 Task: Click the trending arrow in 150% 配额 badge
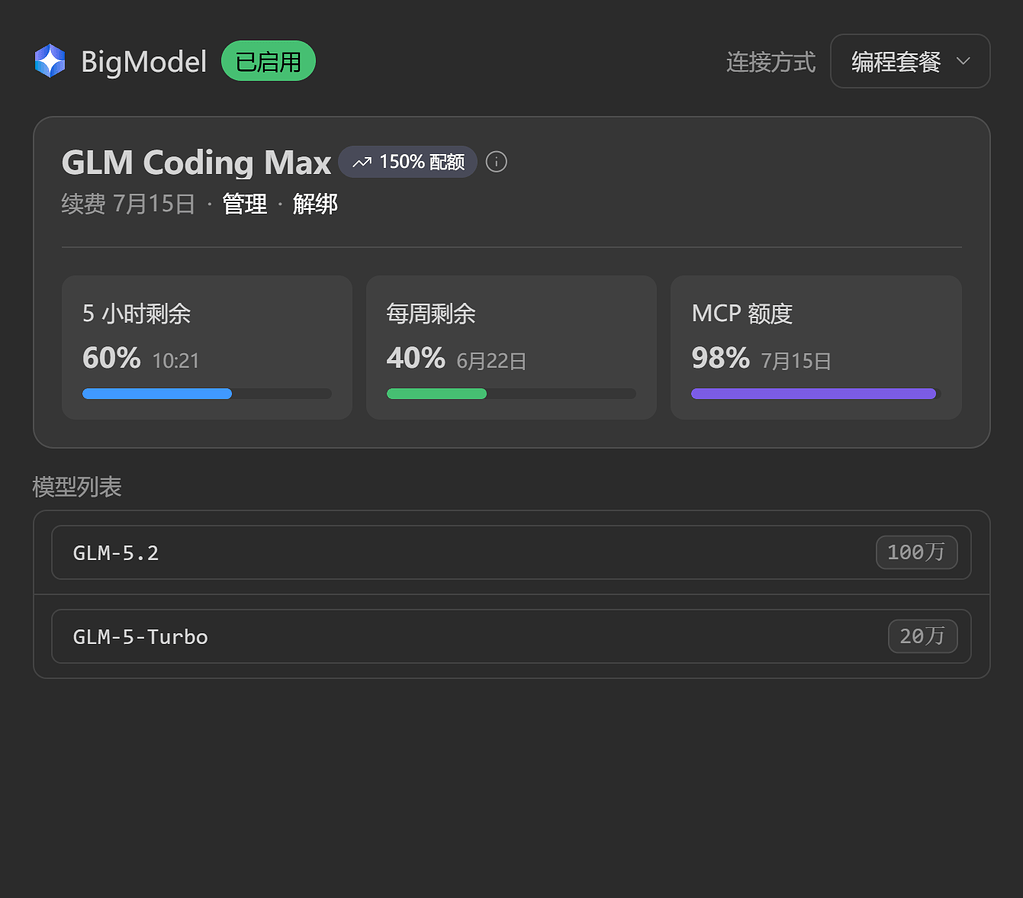362,162
